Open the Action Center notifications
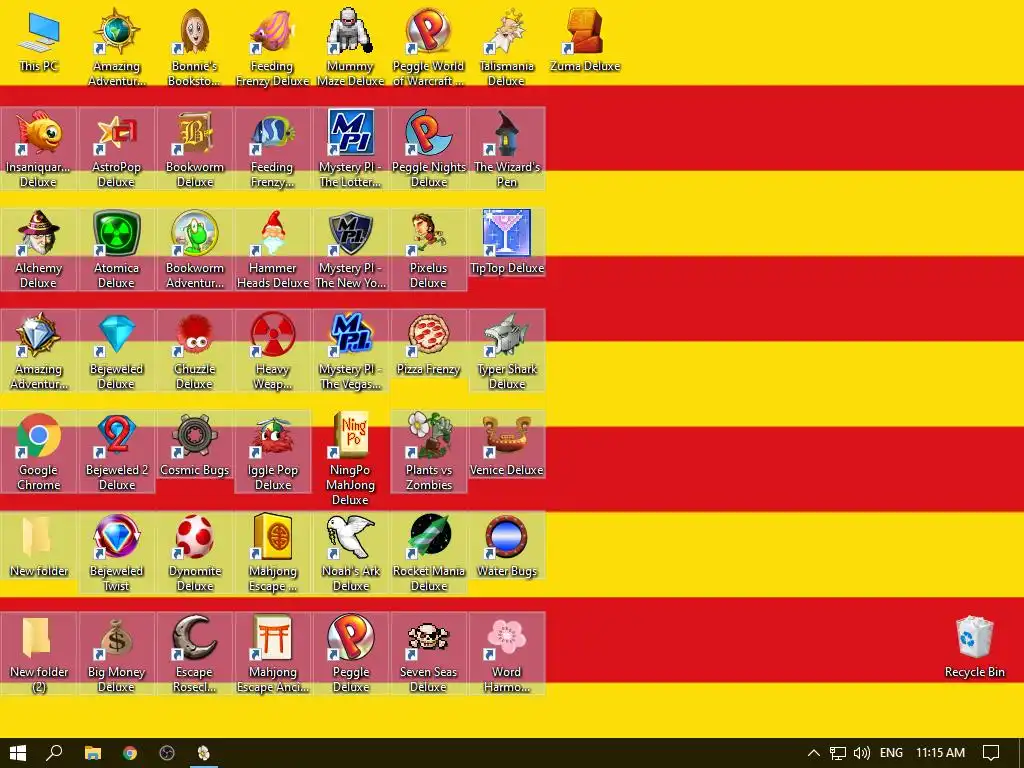The width and height of the screenshot is (1024, 768). (991, 753)
